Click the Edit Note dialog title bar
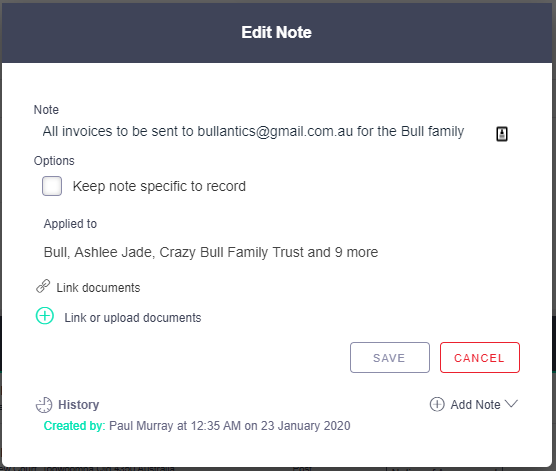The height and width of the screenshot is (471, 556). [277, 33]
